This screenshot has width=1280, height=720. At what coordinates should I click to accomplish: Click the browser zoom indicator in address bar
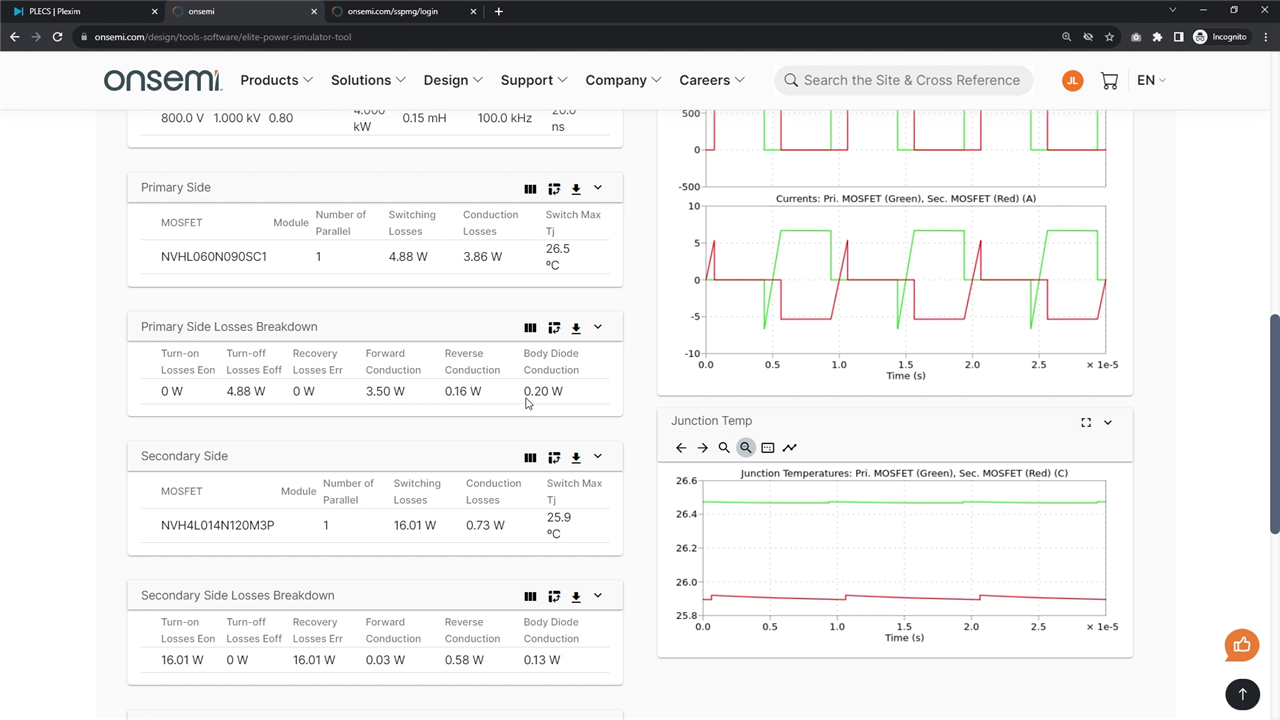tap(1068, 37)
